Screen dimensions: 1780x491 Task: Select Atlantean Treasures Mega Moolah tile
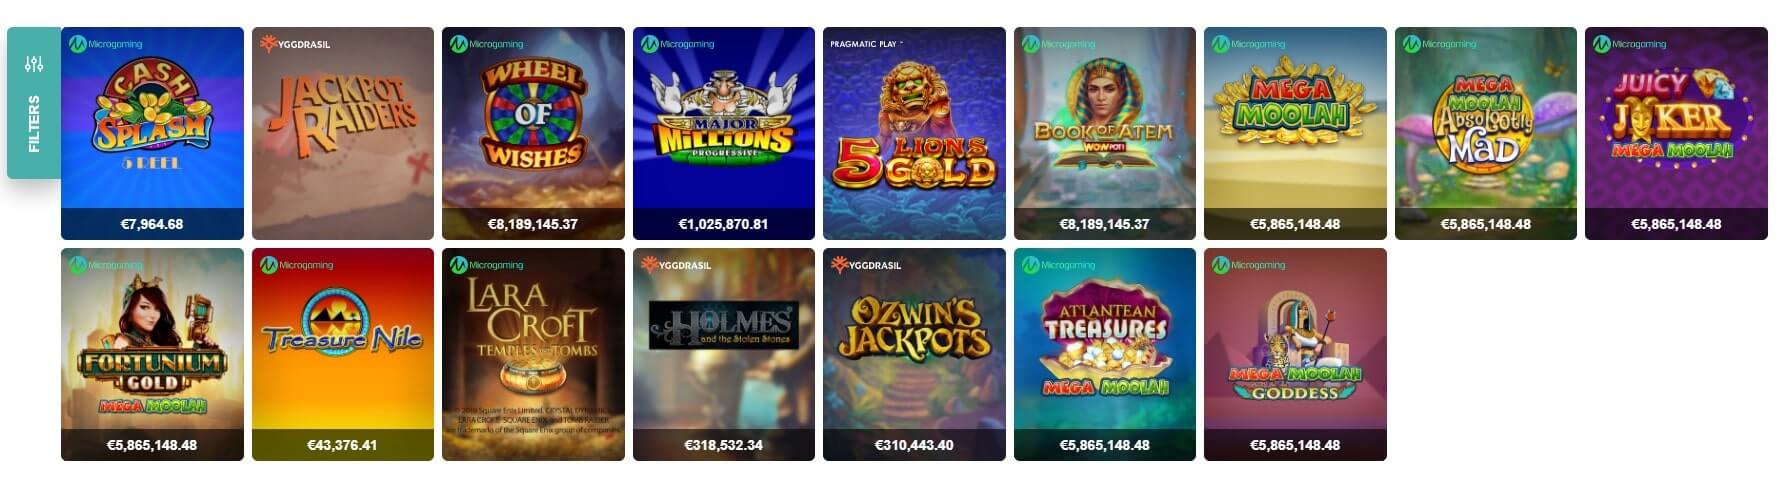click(1105, 354)
